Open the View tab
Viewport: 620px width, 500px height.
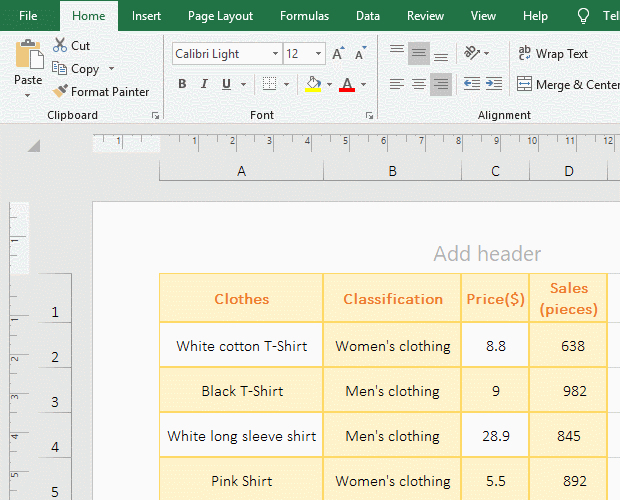click(x=483, y=16)
